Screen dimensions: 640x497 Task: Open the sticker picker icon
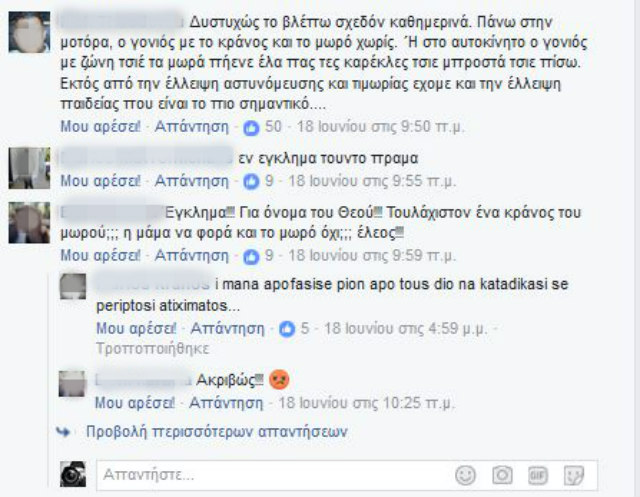[574, 475]
